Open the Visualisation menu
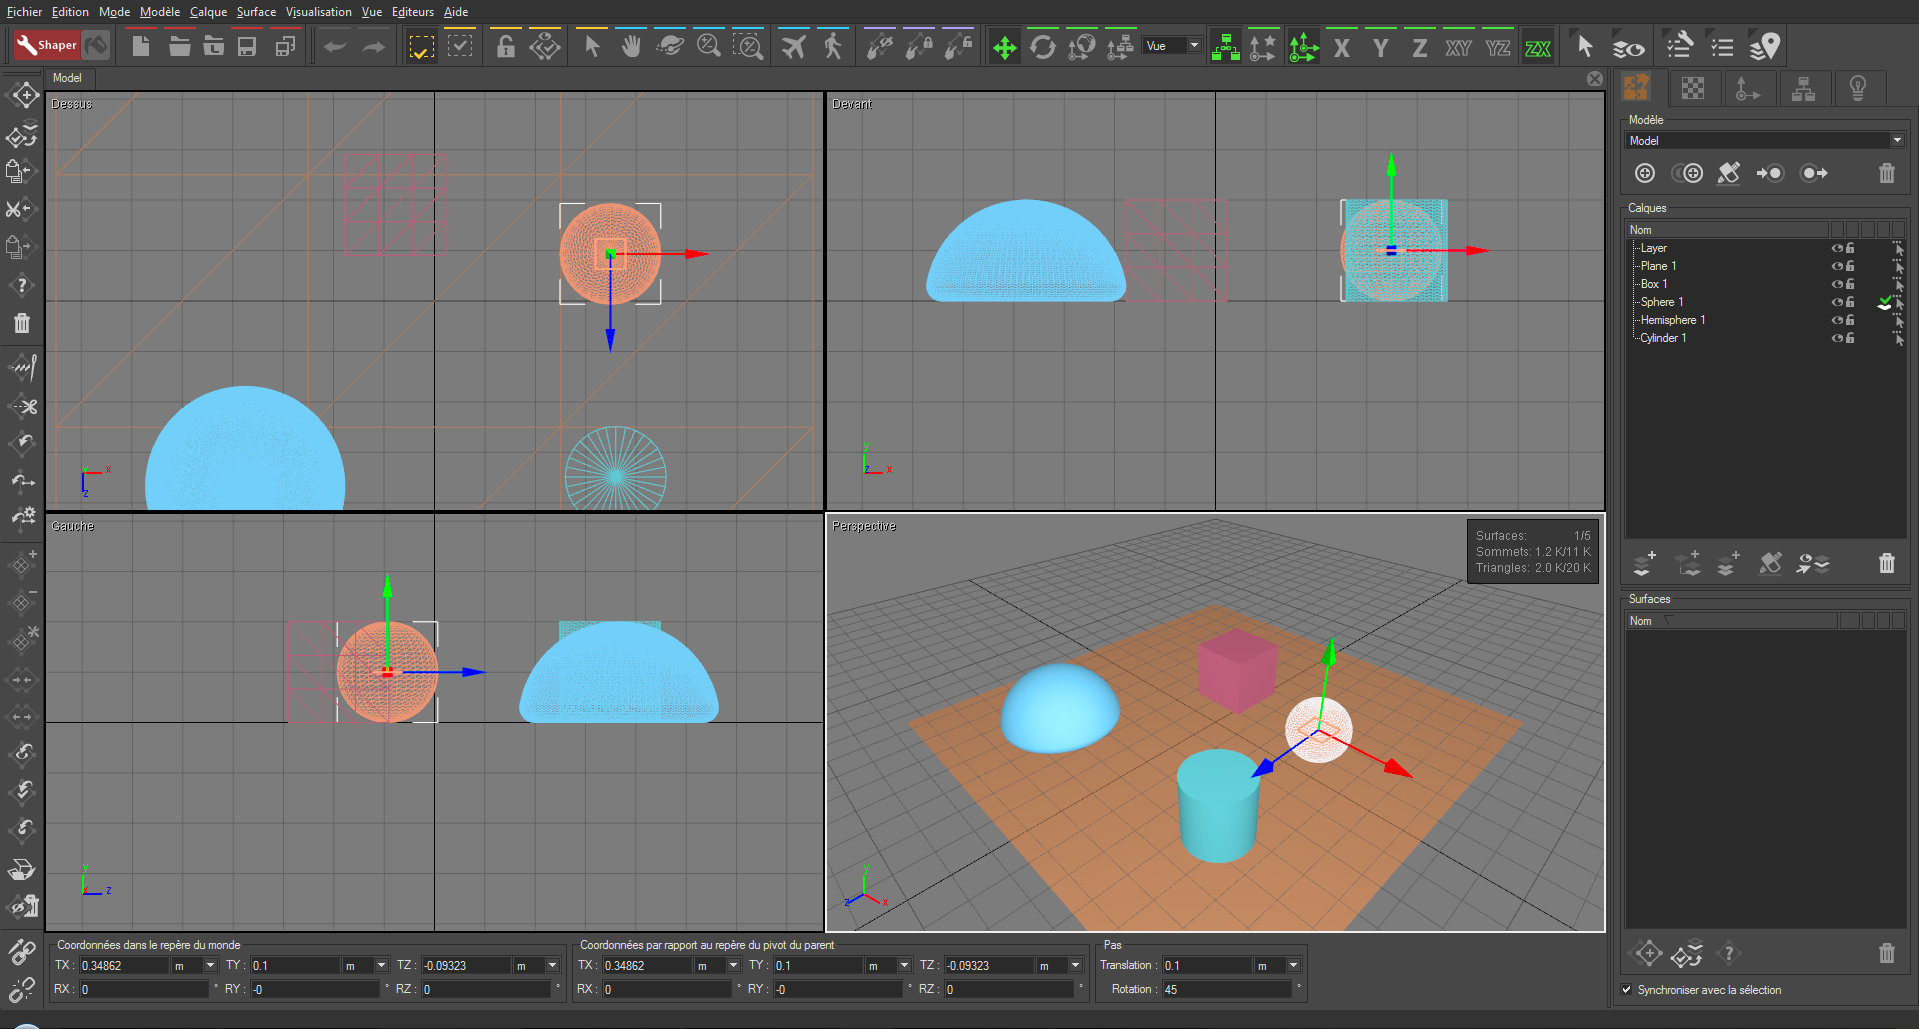 click(x=318, y=12)
